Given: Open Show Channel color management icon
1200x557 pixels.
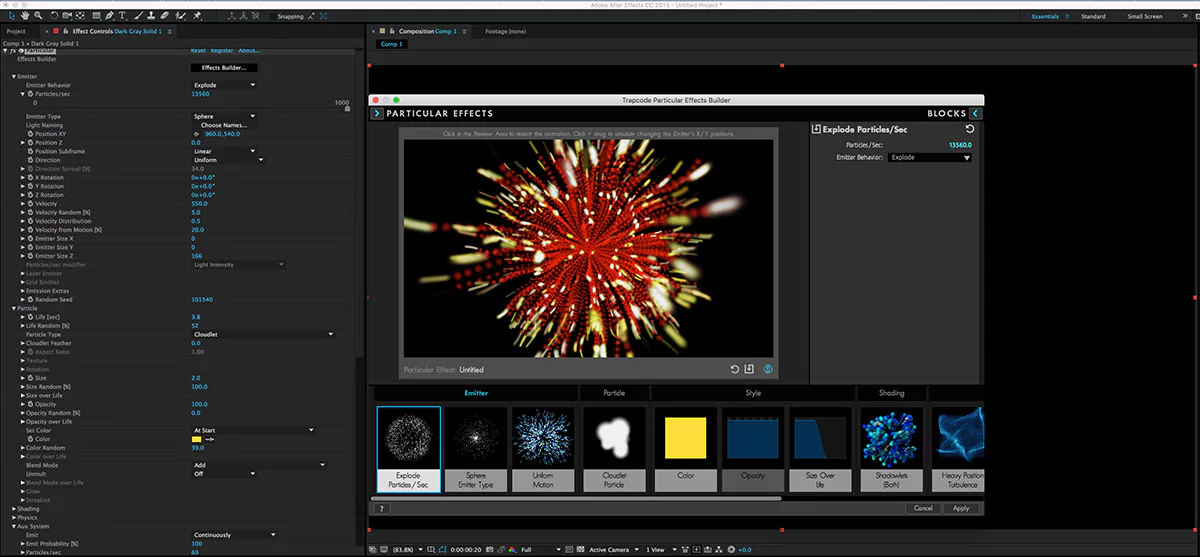Looking at the screenshot, I should [510, 549].
